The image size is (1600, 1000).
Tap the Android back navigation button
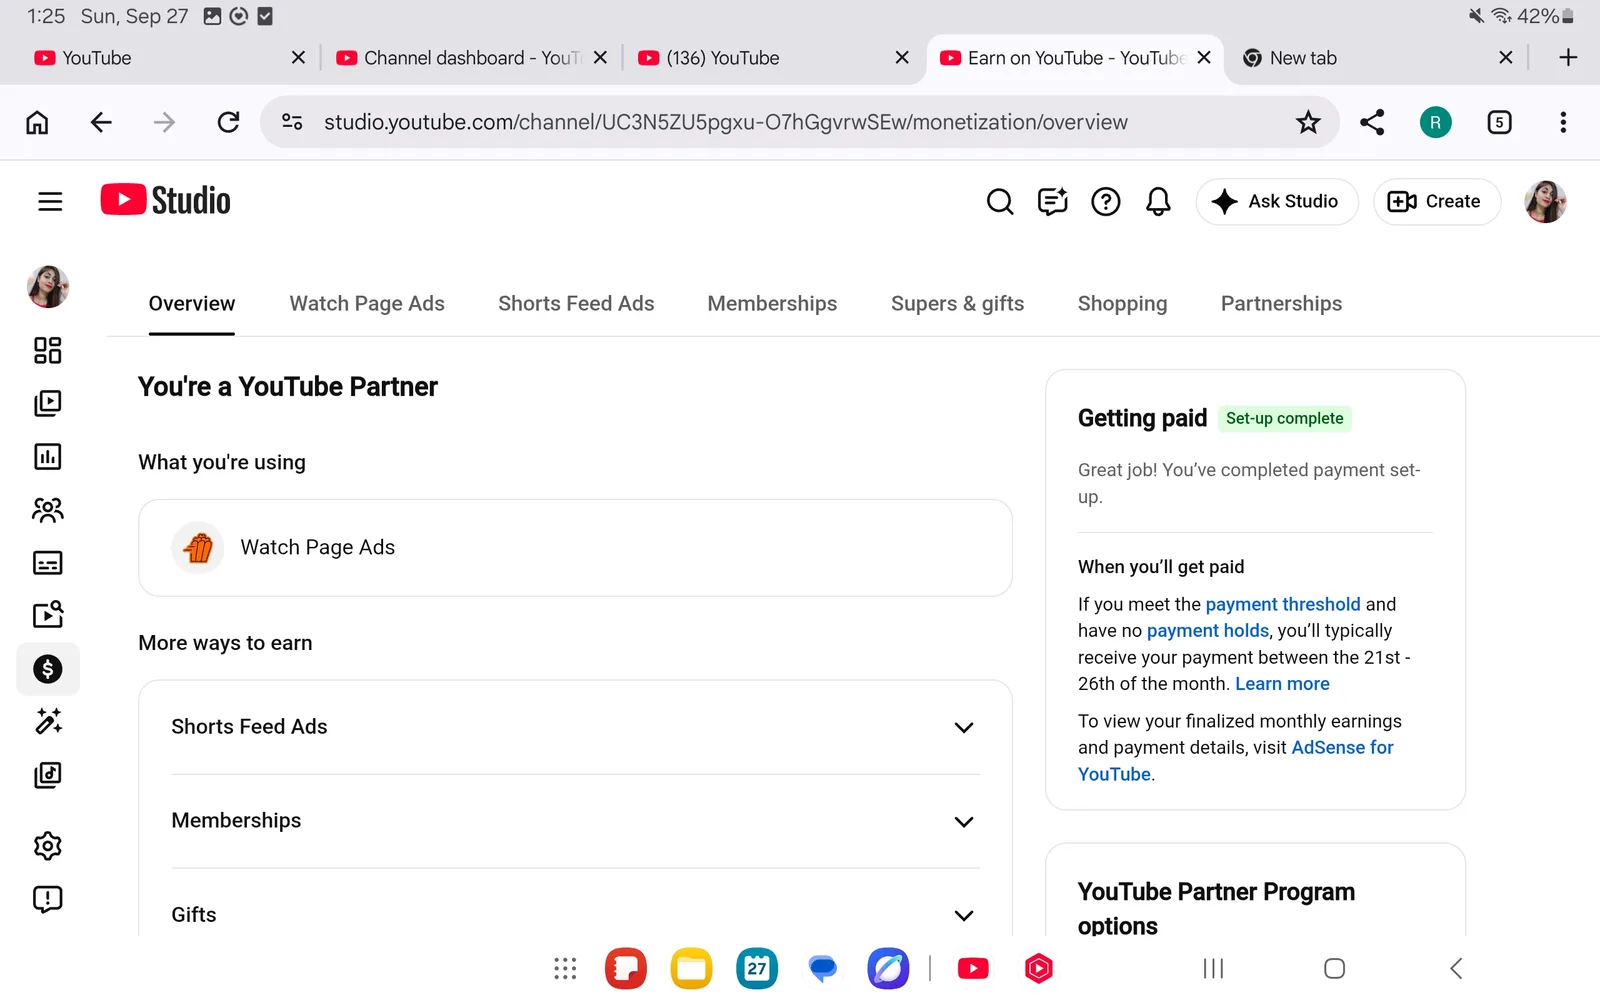click(x=1456, y=968)
